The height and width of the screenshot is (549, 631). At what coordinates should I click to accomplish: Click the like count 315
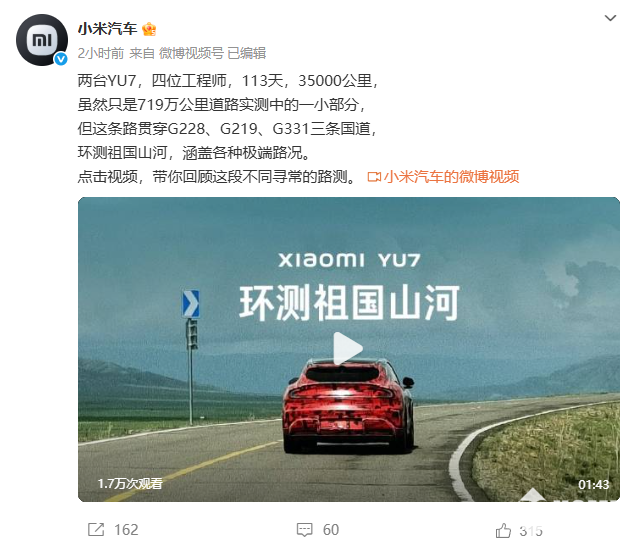pos(531,531)
